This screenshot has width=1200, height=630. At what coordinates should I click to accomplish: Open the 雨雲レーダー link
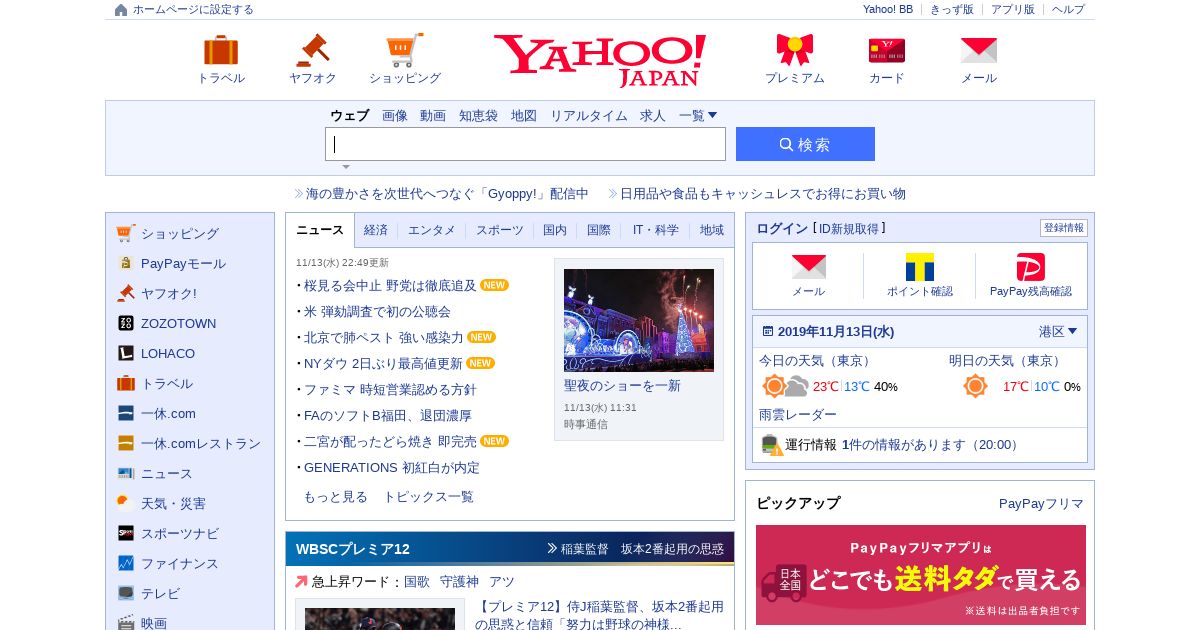[798, 414]
